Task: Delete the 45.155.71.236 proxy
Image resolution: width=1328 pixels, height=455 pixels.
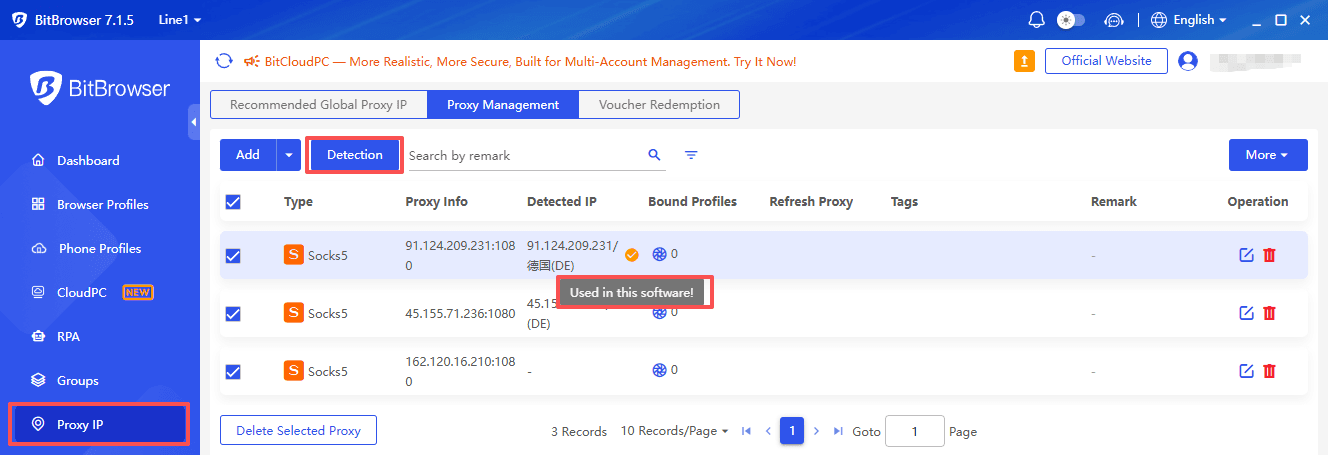Action: pos(1270,313)
